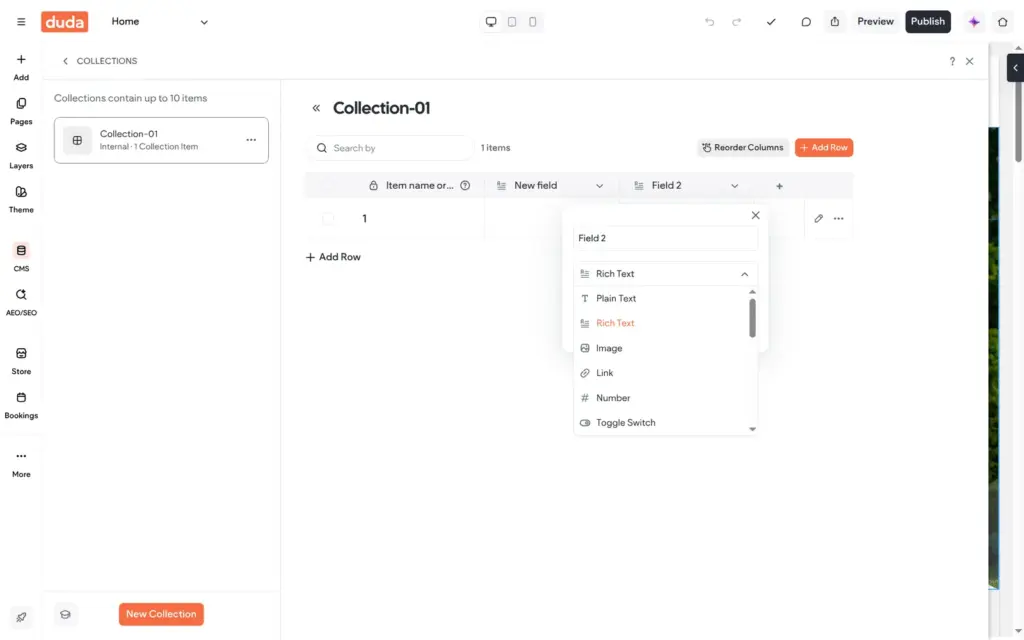Open the Pages panel
The image size is (1024, 640).
tap(21, 112)
